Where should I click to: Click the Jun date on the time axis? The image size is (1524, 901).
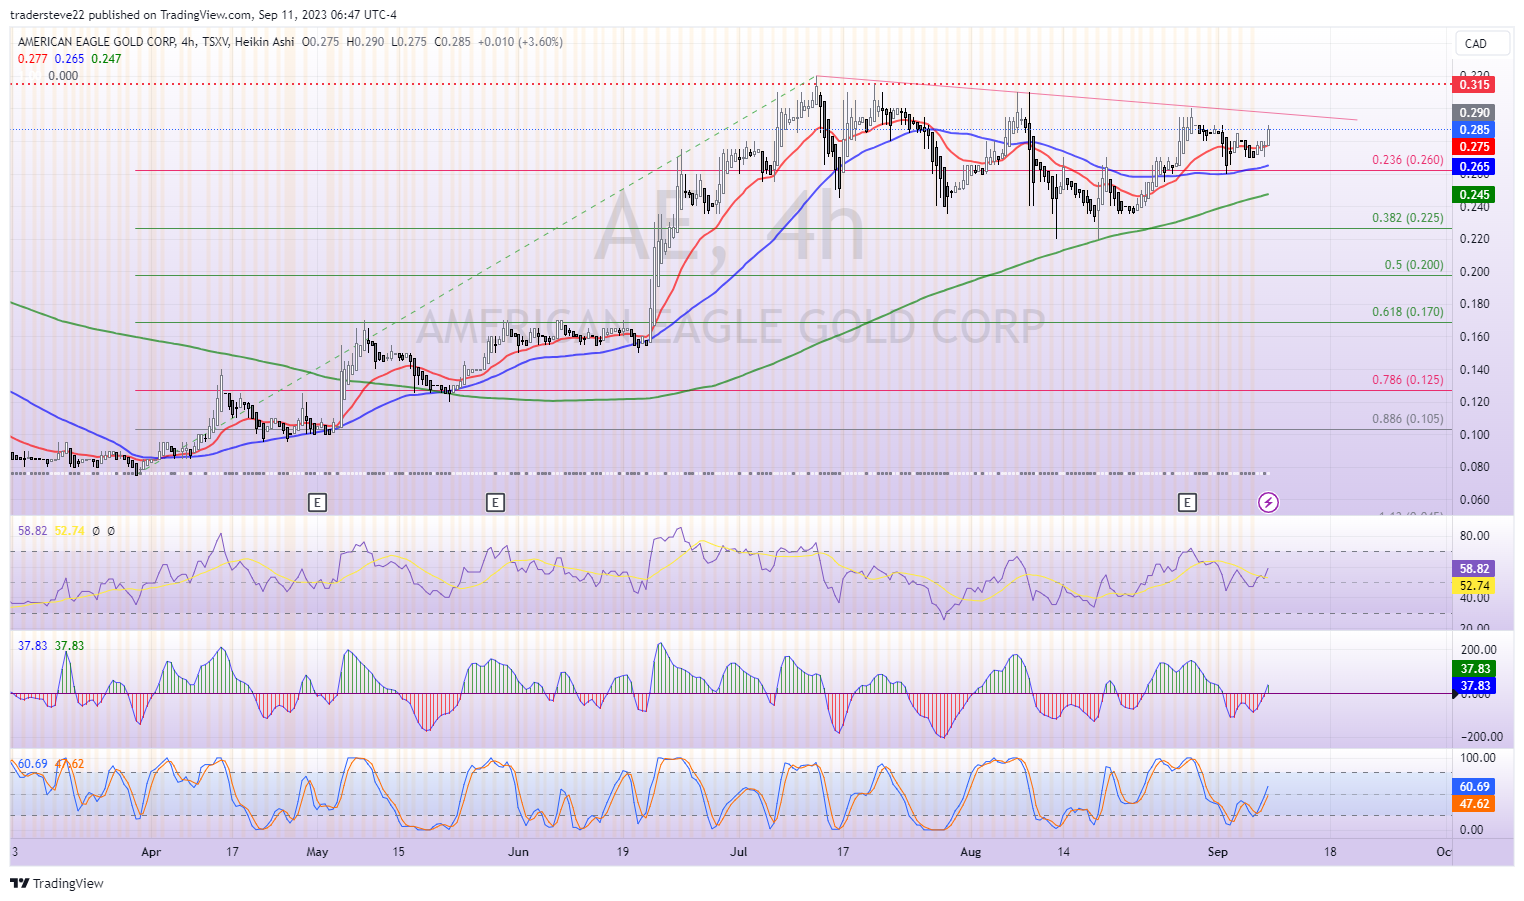pos(518,852)
